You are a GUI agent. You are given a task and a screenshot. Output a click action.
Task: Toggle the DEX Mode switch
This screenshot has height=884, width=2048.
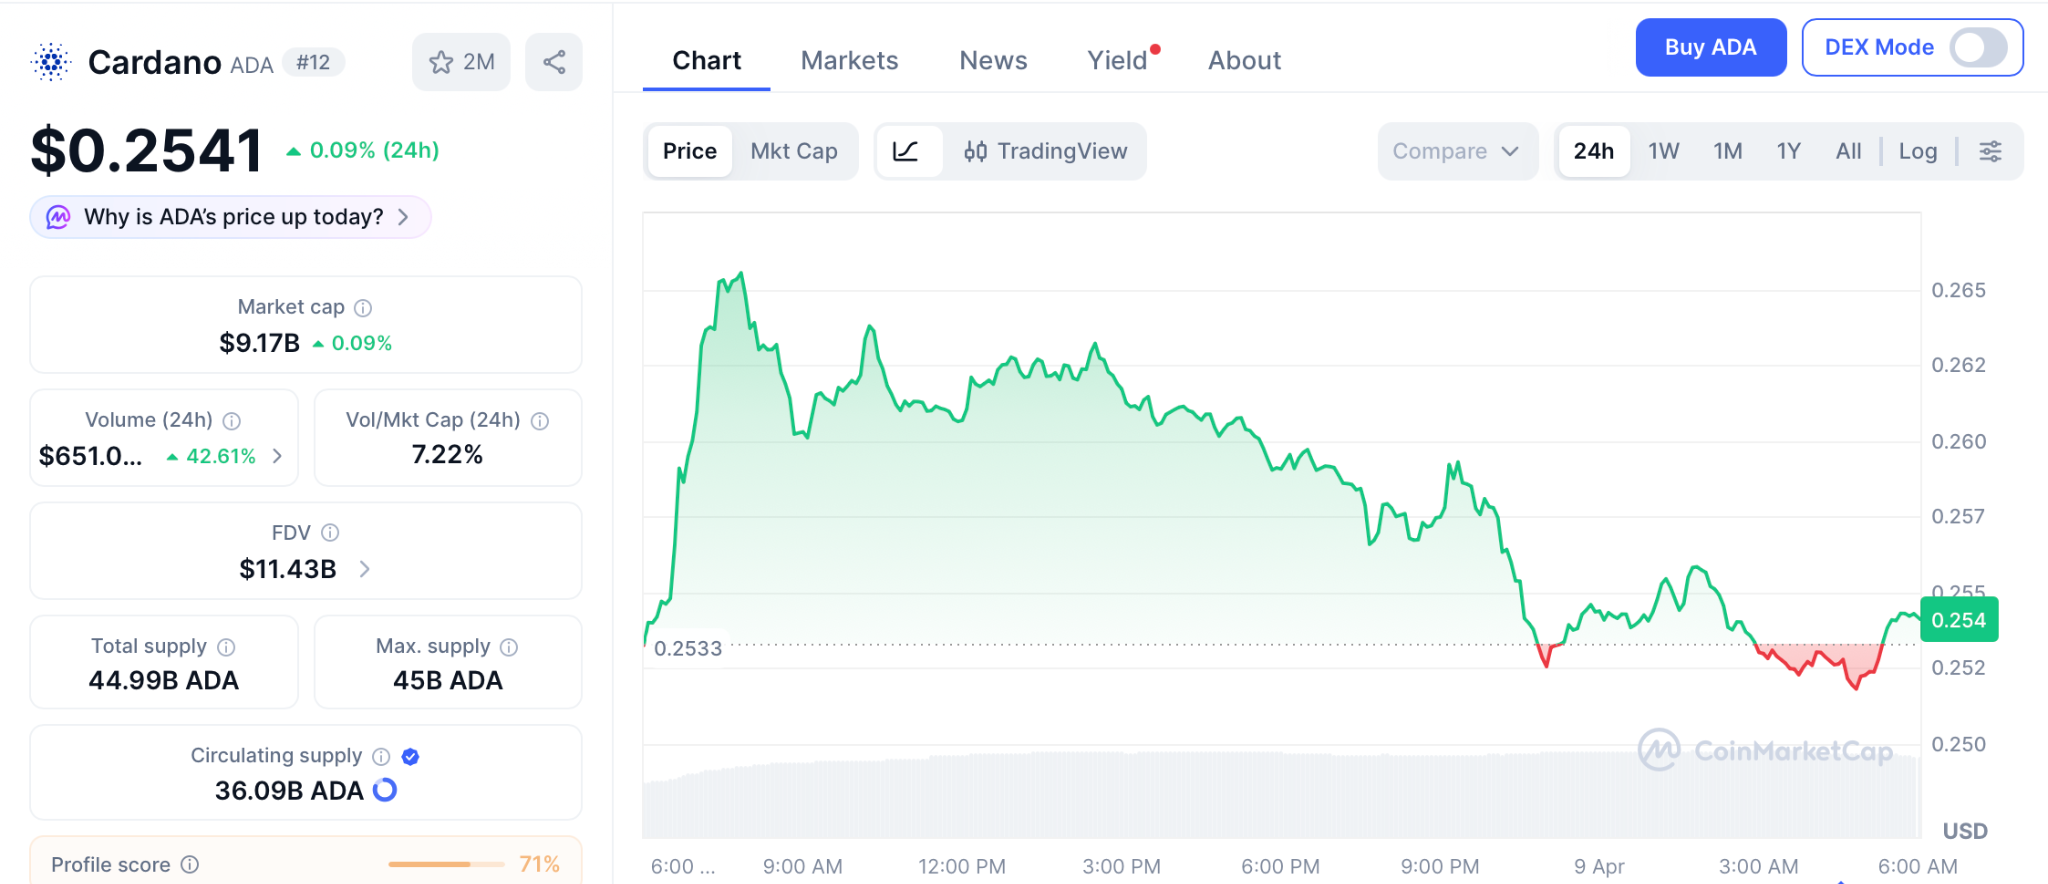pos(1978,47)
